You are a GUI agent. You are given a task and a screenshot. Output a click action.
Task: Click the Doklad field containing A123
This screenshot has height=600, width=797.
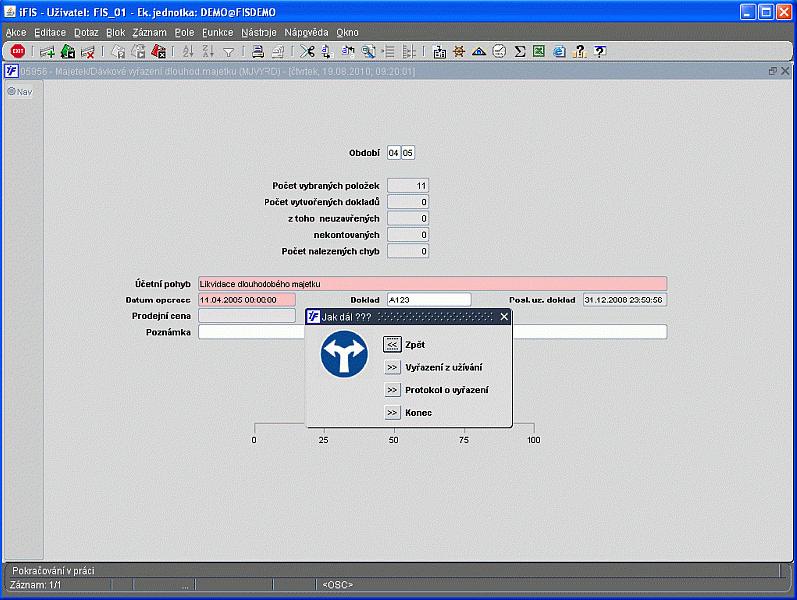pyautogui.click(x=429, y=300)
